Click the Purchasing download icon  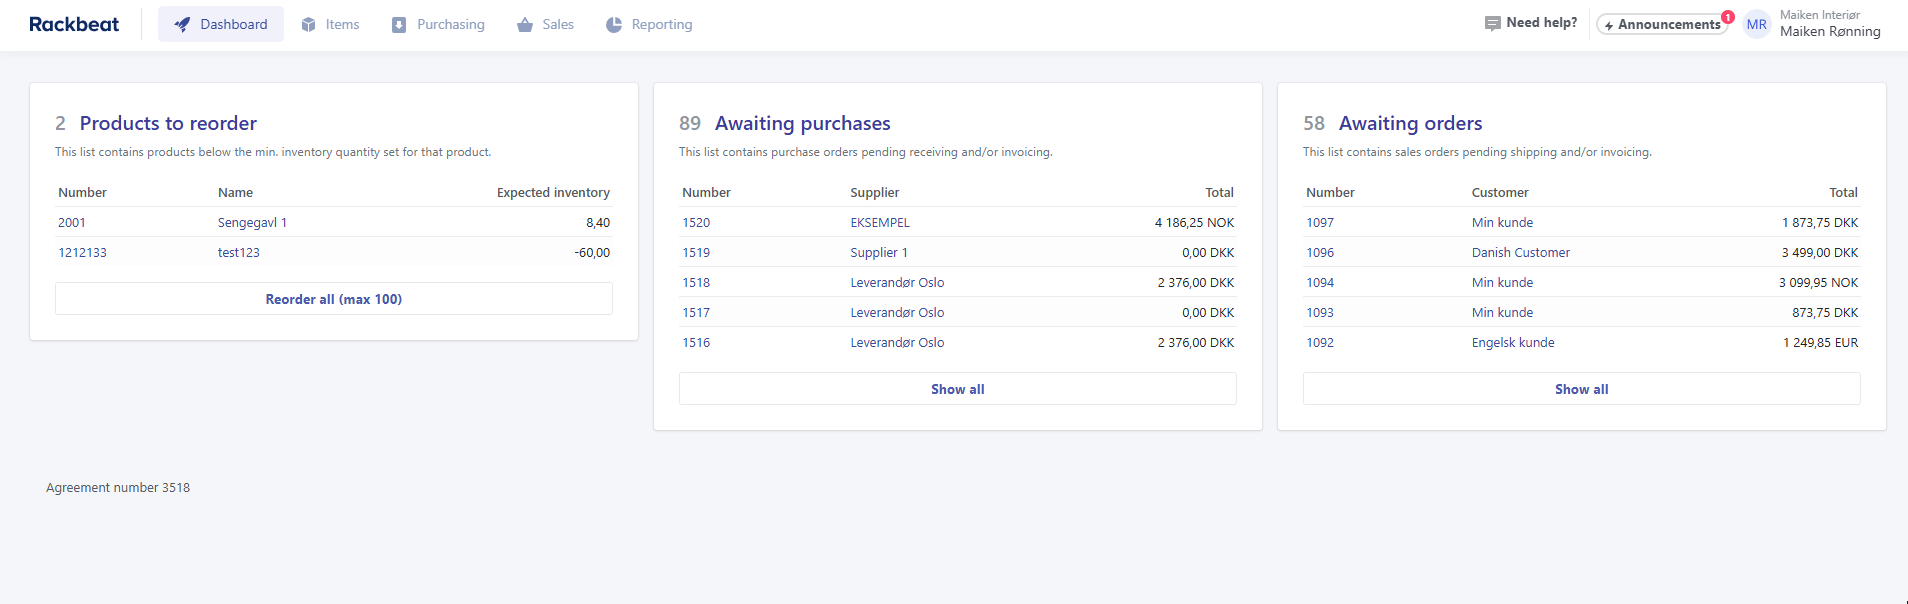click(399, 25)
